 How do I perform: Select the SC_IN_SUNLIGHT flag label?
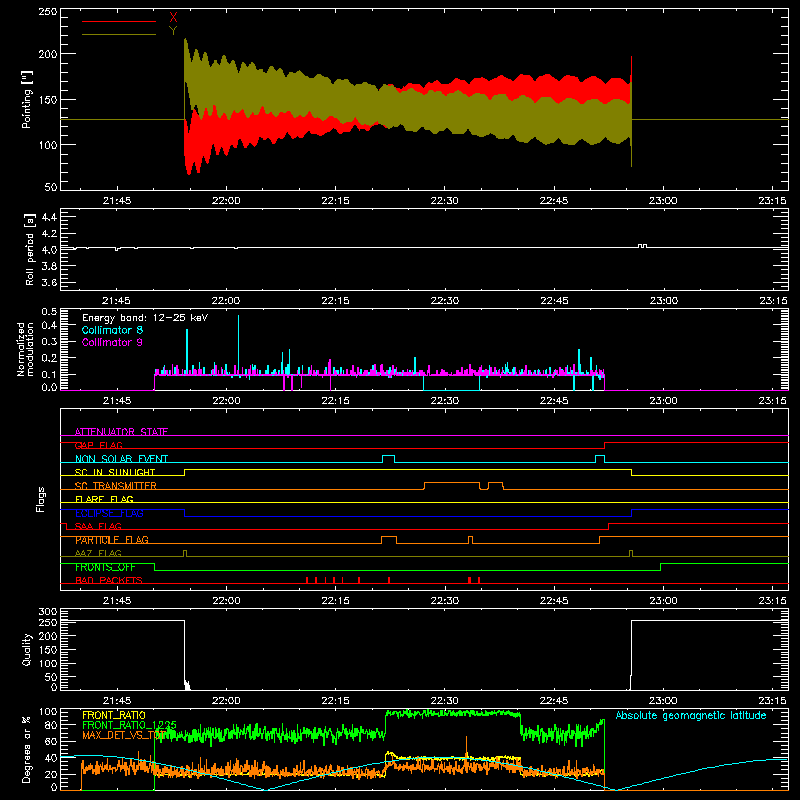point(115,472)
